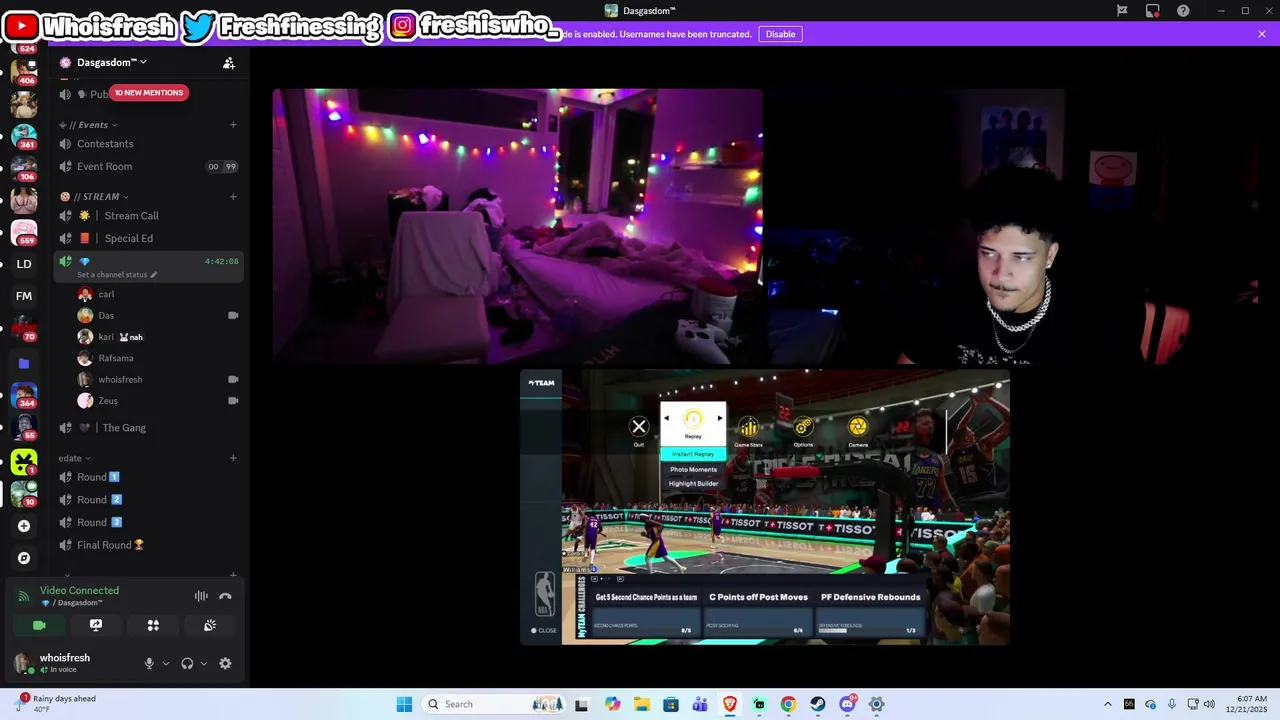This screenshot has width=1280, height=720.
Task: Join the Special Ed voice channel
Action: click(148, 239)
